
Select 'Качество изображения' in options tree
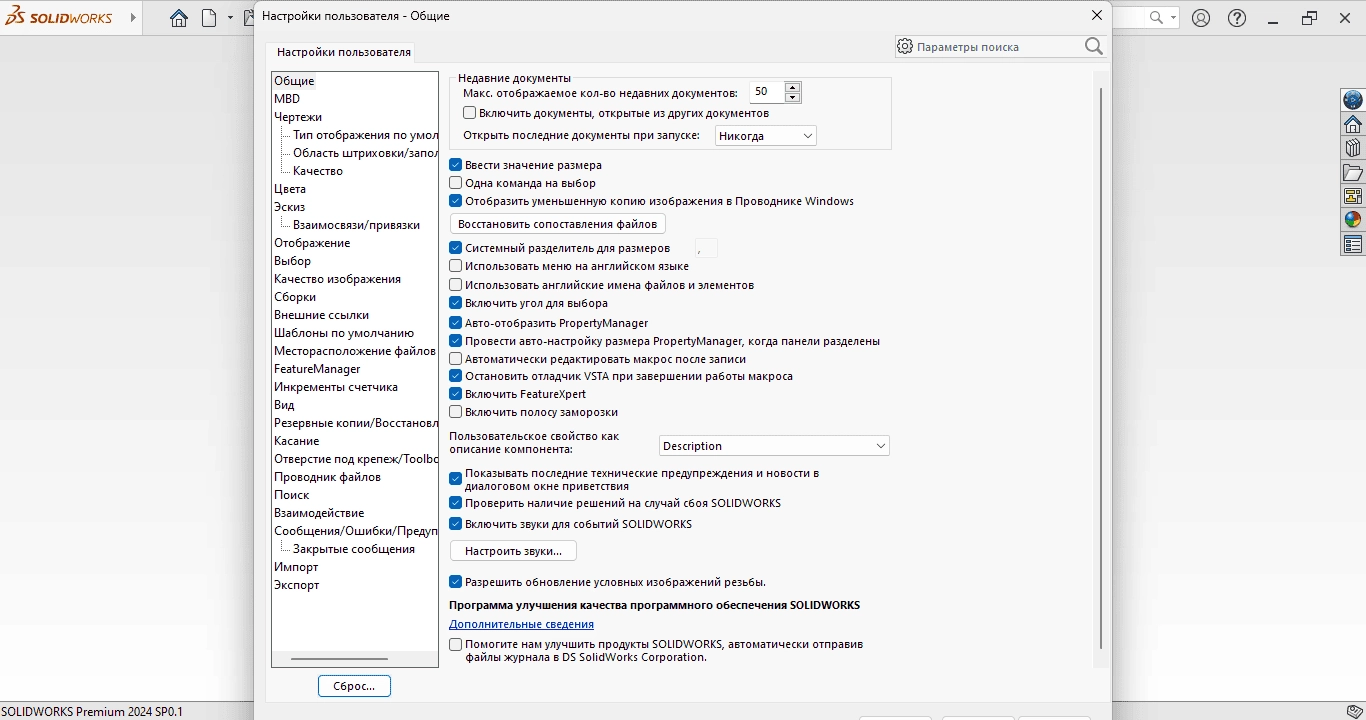pos(338,279)
